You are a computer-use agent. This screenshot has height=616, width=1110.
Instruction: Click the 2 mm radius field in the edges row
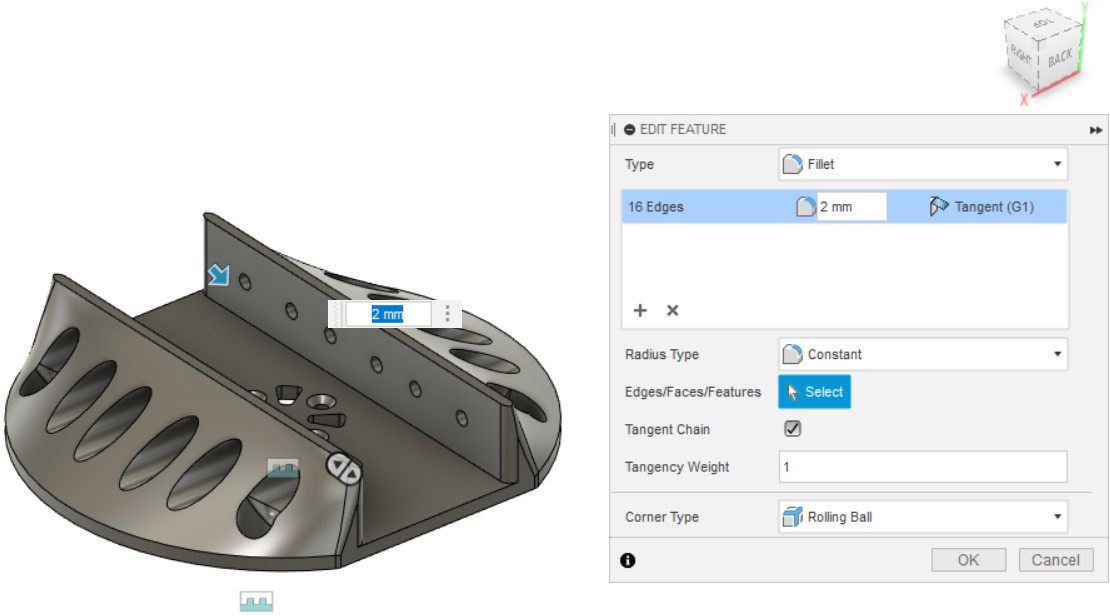850,207
